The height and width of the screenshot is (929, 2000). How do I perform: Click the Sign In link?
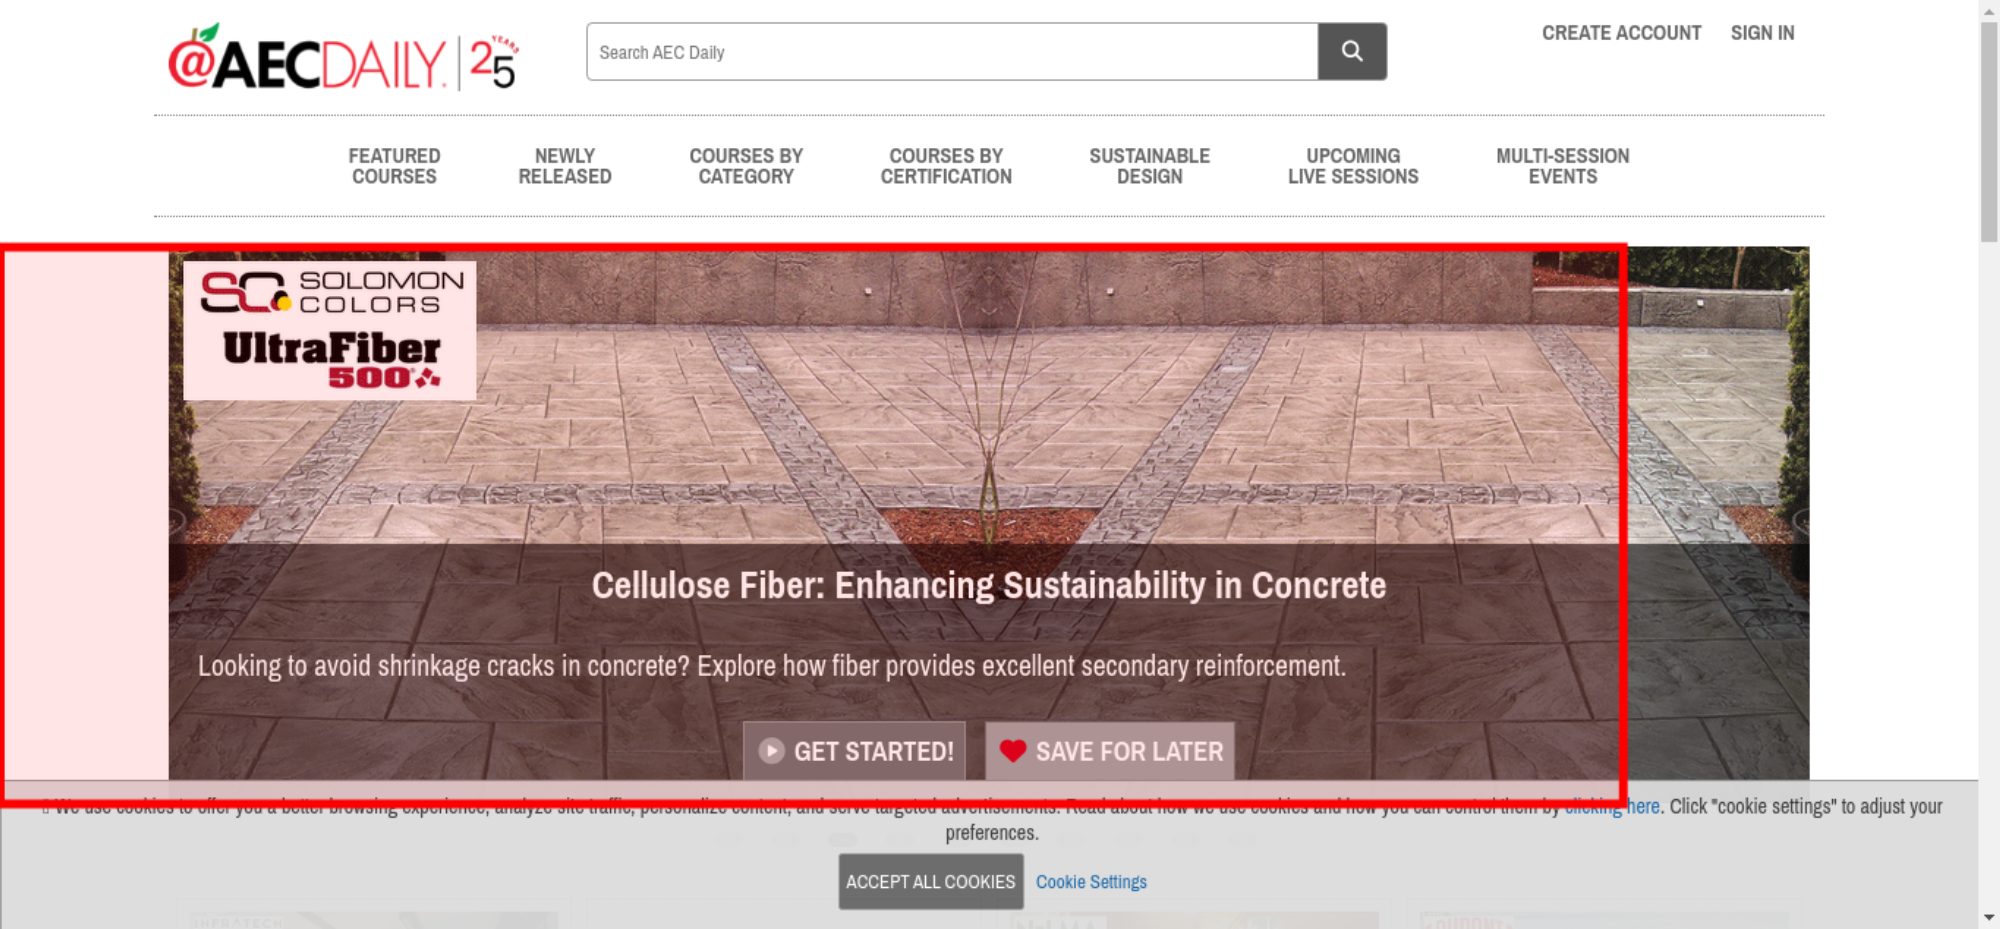[x=1762, y=33]
